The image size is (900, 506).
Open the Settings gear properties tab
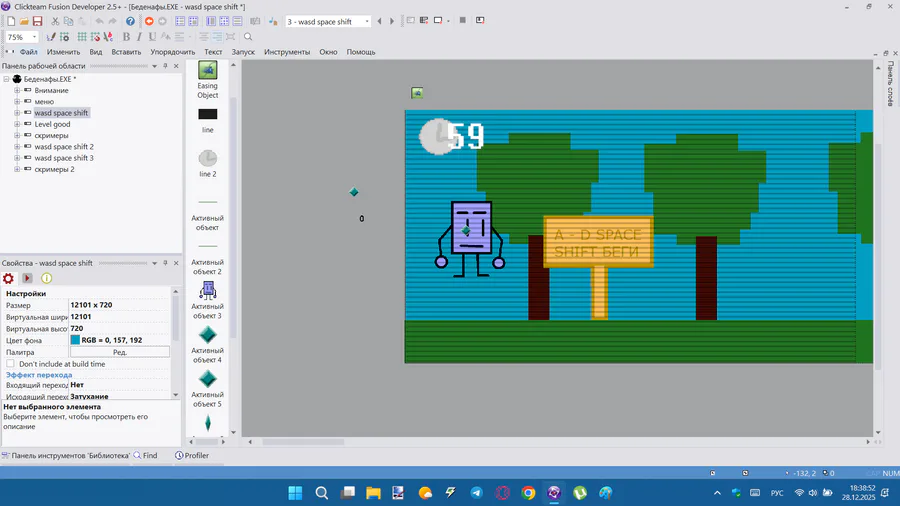(x=9, y=278)
